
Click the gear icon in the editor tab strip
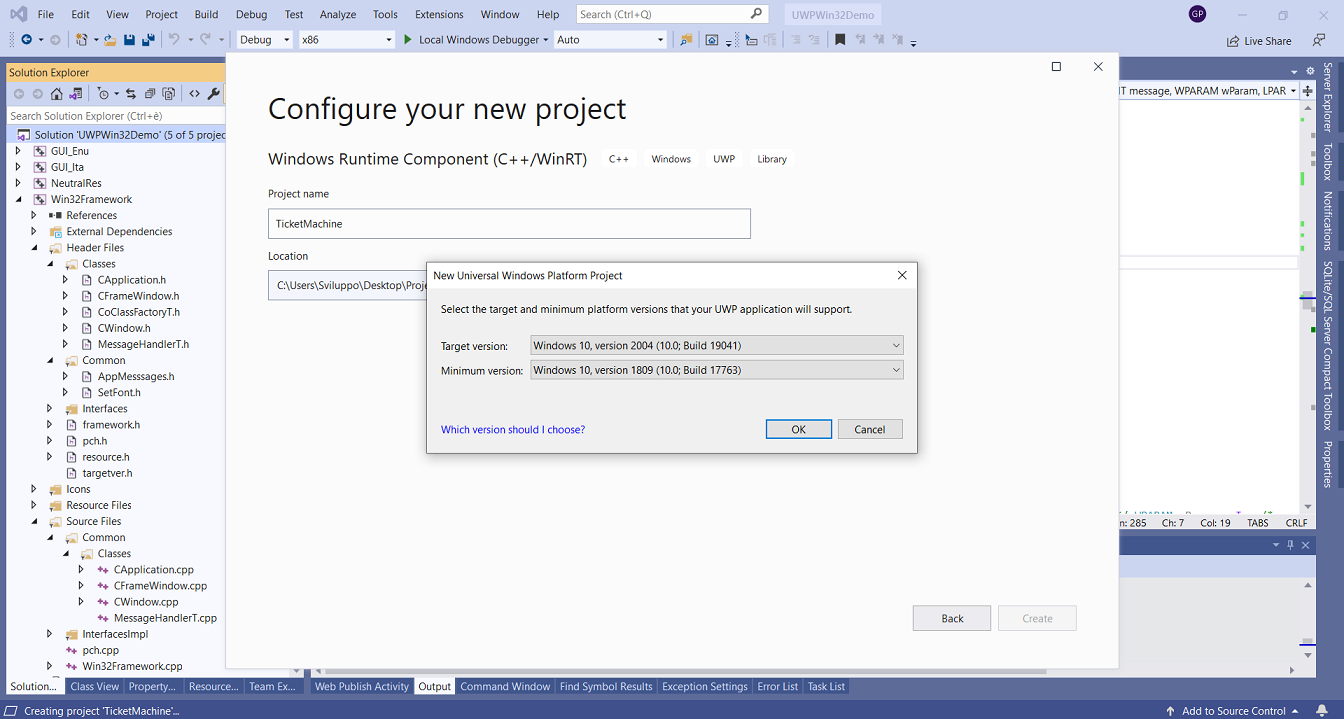[x=1309, y=71]
